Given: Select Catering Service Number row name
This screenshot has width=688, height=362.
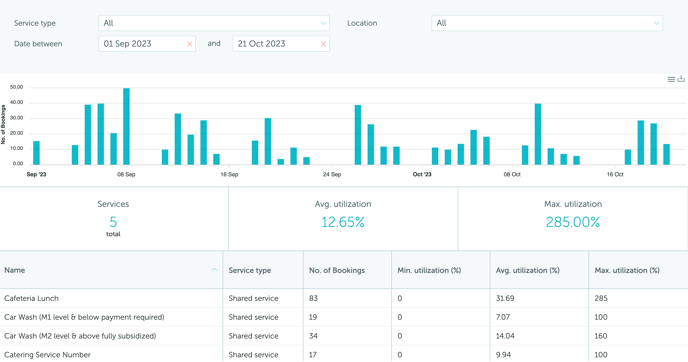Looking at the screenshot, I should tap(47, 355).
